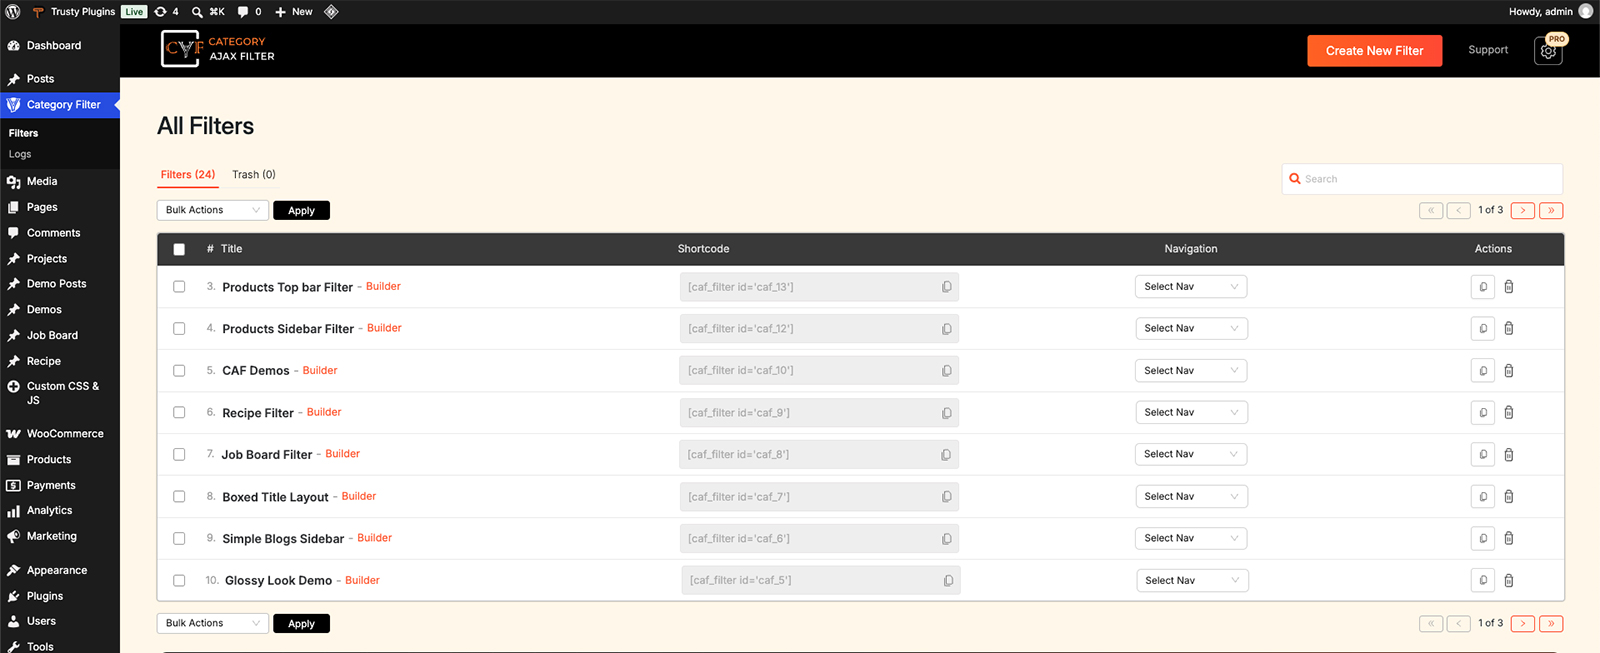Screen dimensions: 1600x653
Task: Click the top Apply button
Action: click(x=301, y=211)
